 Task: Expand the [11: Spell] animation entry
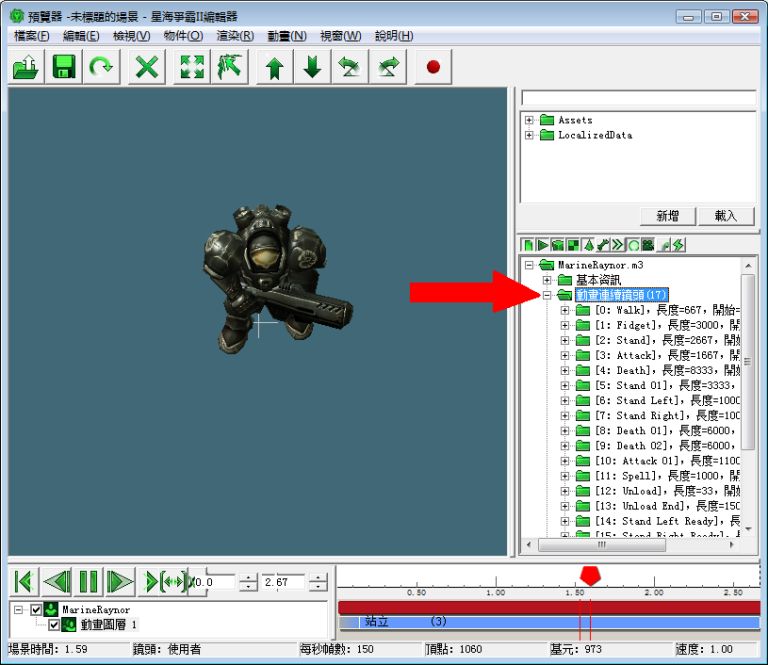565,476
